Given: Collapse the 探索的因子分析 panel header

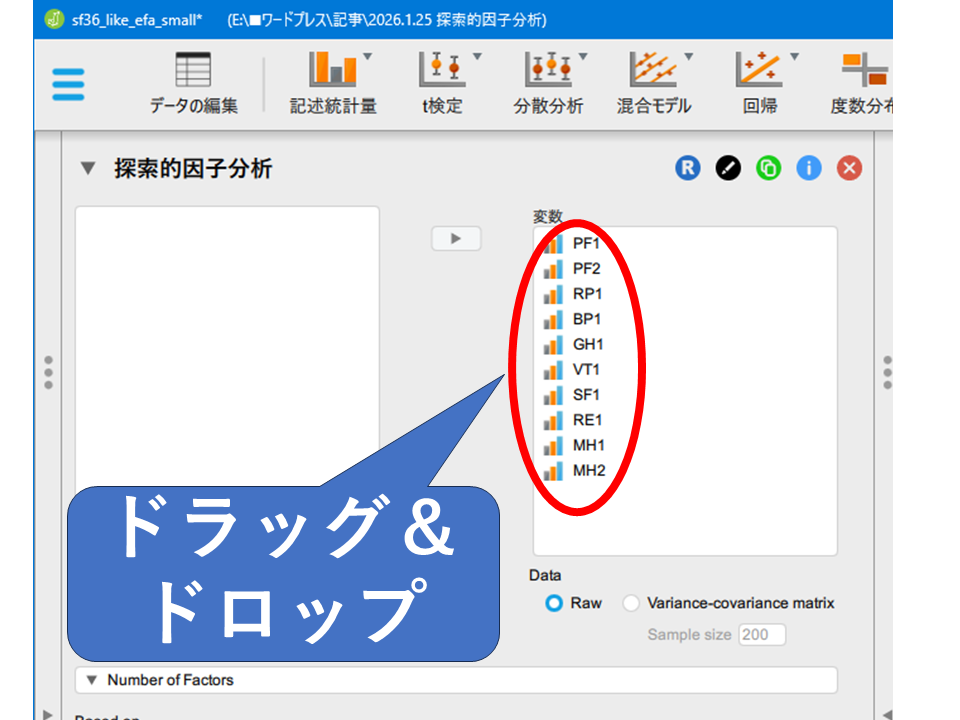Looking at the screenshot, I should coord(88,169).
